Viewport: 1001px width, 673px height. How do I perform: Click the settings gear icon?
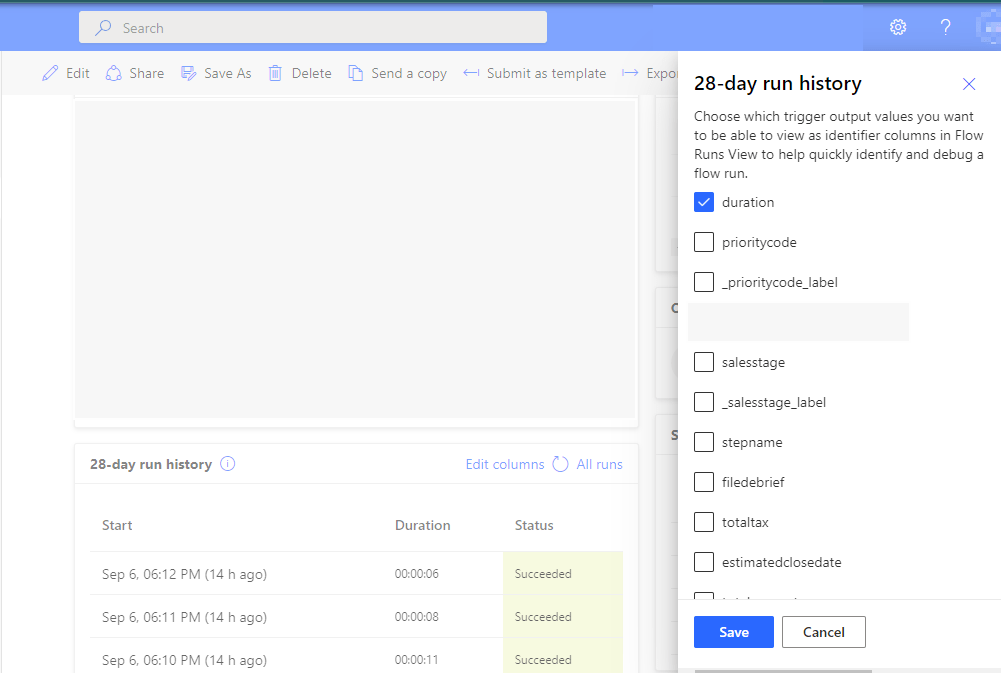[898, 27]
